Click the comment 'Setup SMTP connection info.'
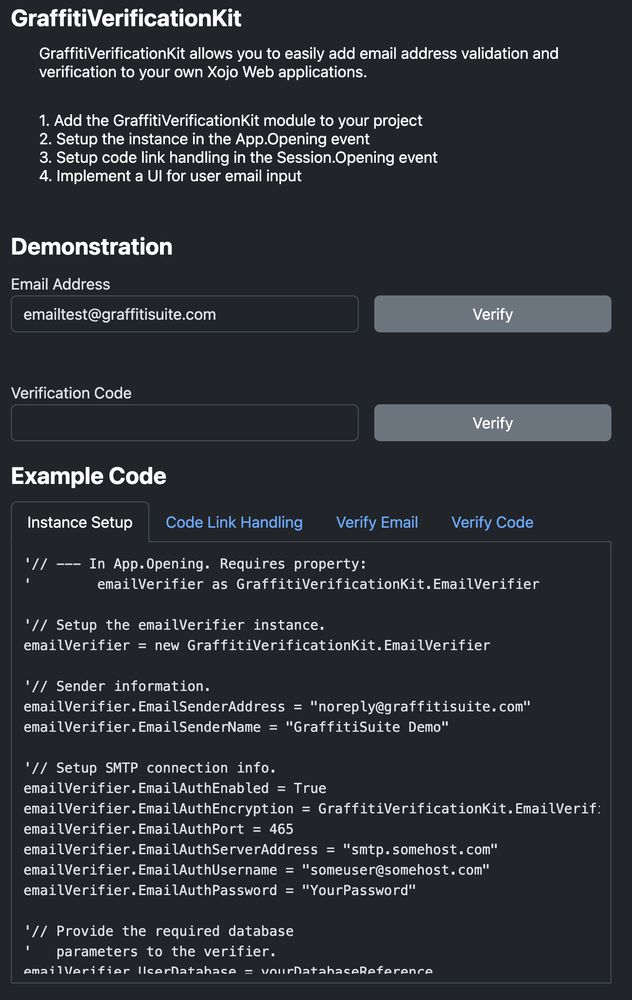Viewport: 632px width, 1000px height. pos(150,768)
